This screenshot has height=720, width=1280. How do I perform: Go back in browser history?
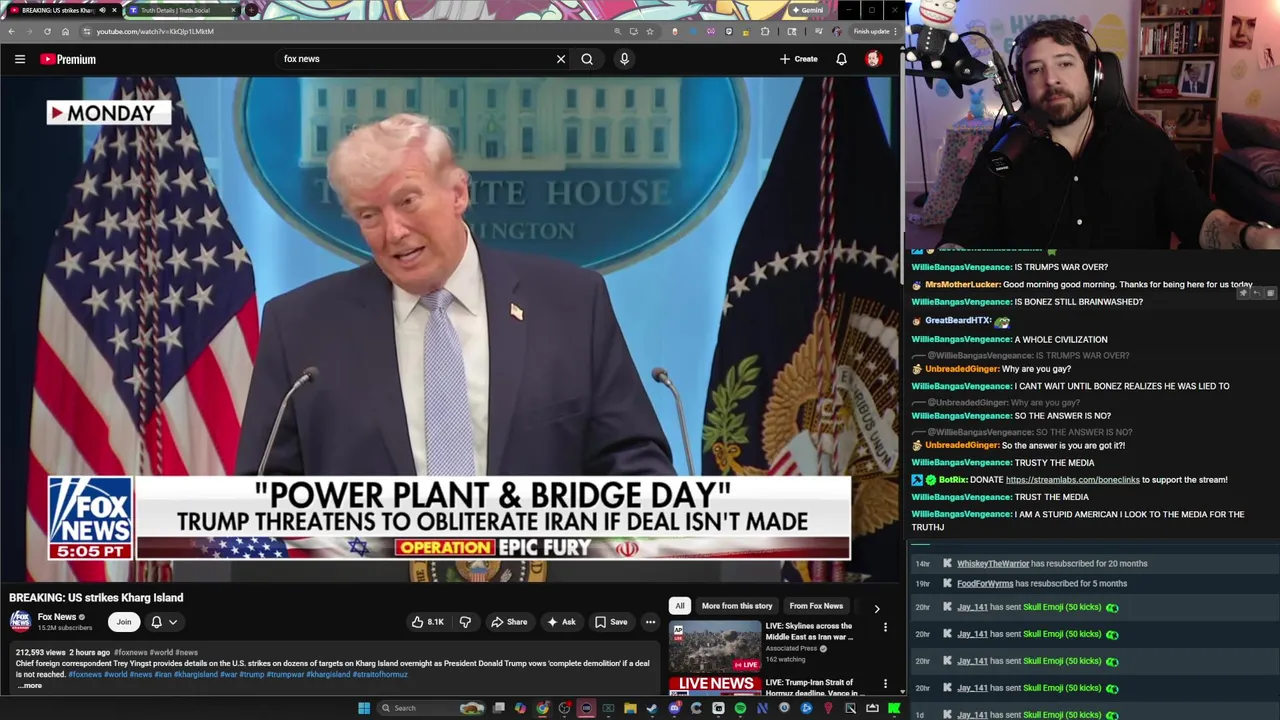(11, 31)
